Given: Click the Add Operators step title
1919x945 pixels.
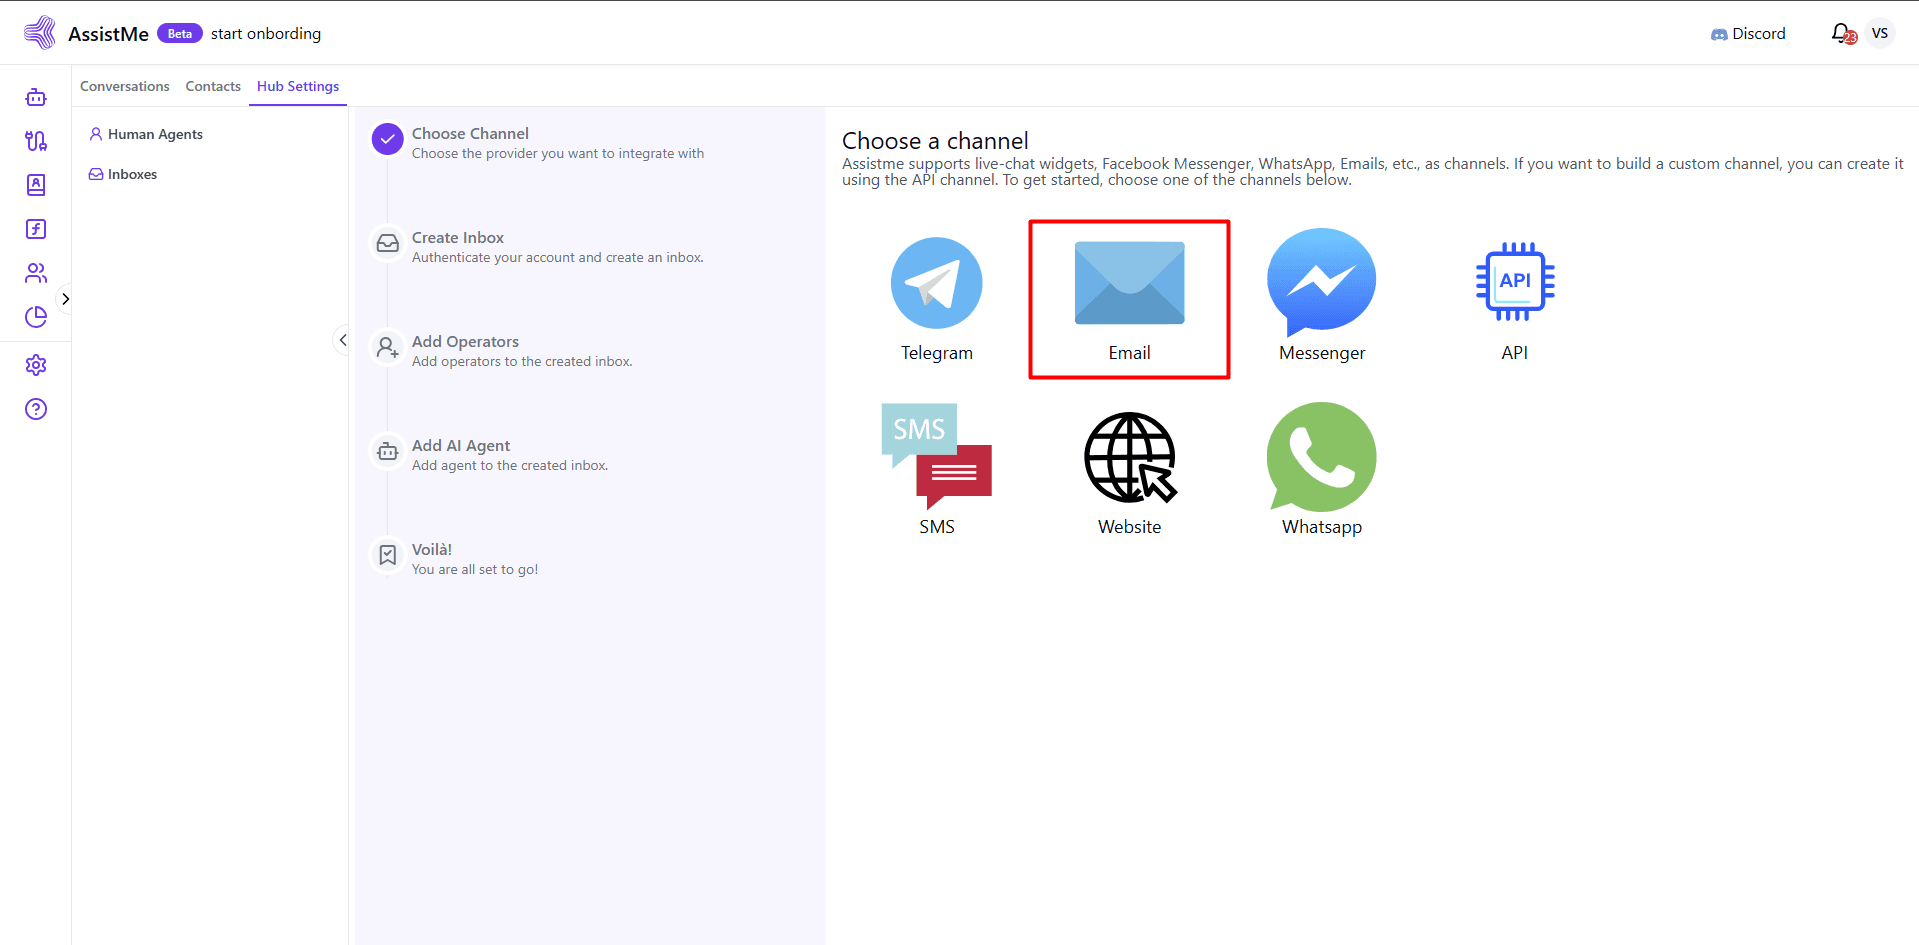Looking at the screenshot, I should 465,341.
